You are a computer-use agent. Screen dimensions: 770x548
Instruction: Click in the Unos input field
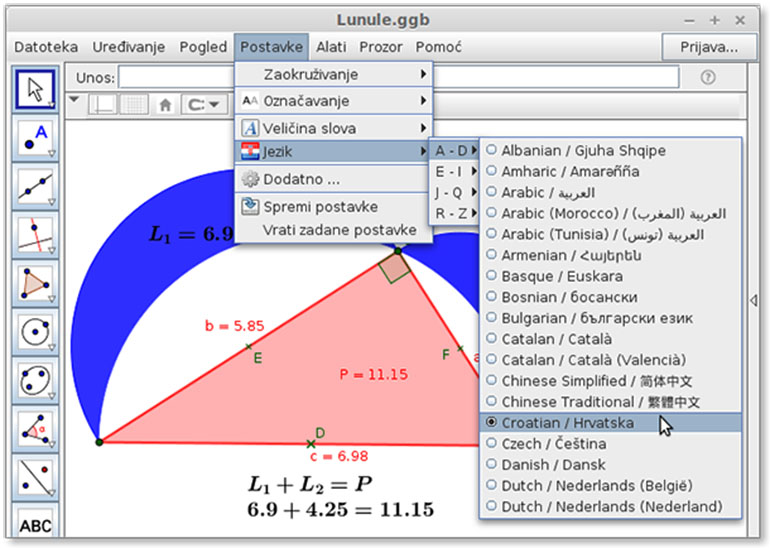(398, 77)
